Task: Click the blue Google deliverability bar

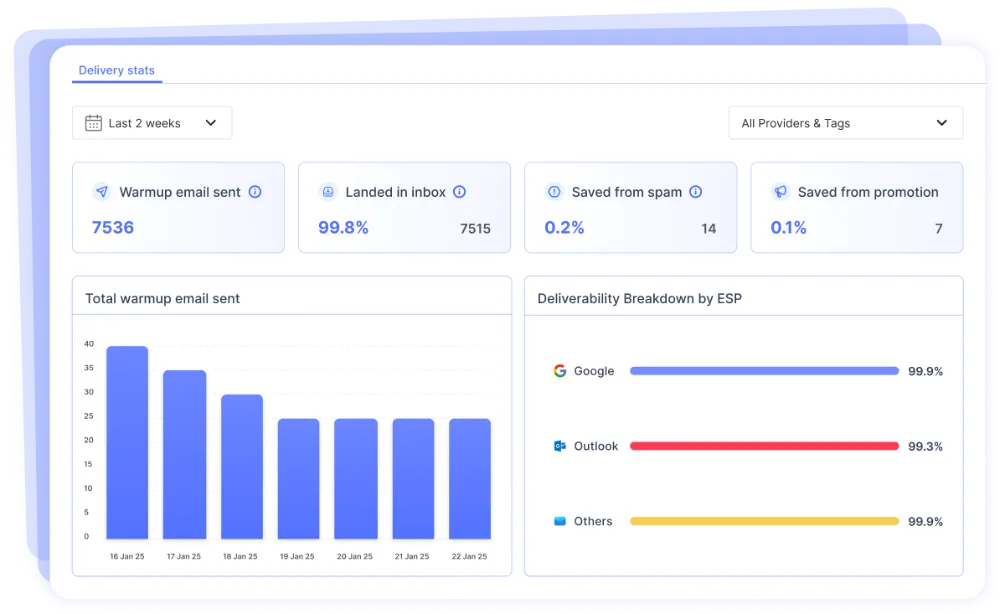Action: click(764, 371)
